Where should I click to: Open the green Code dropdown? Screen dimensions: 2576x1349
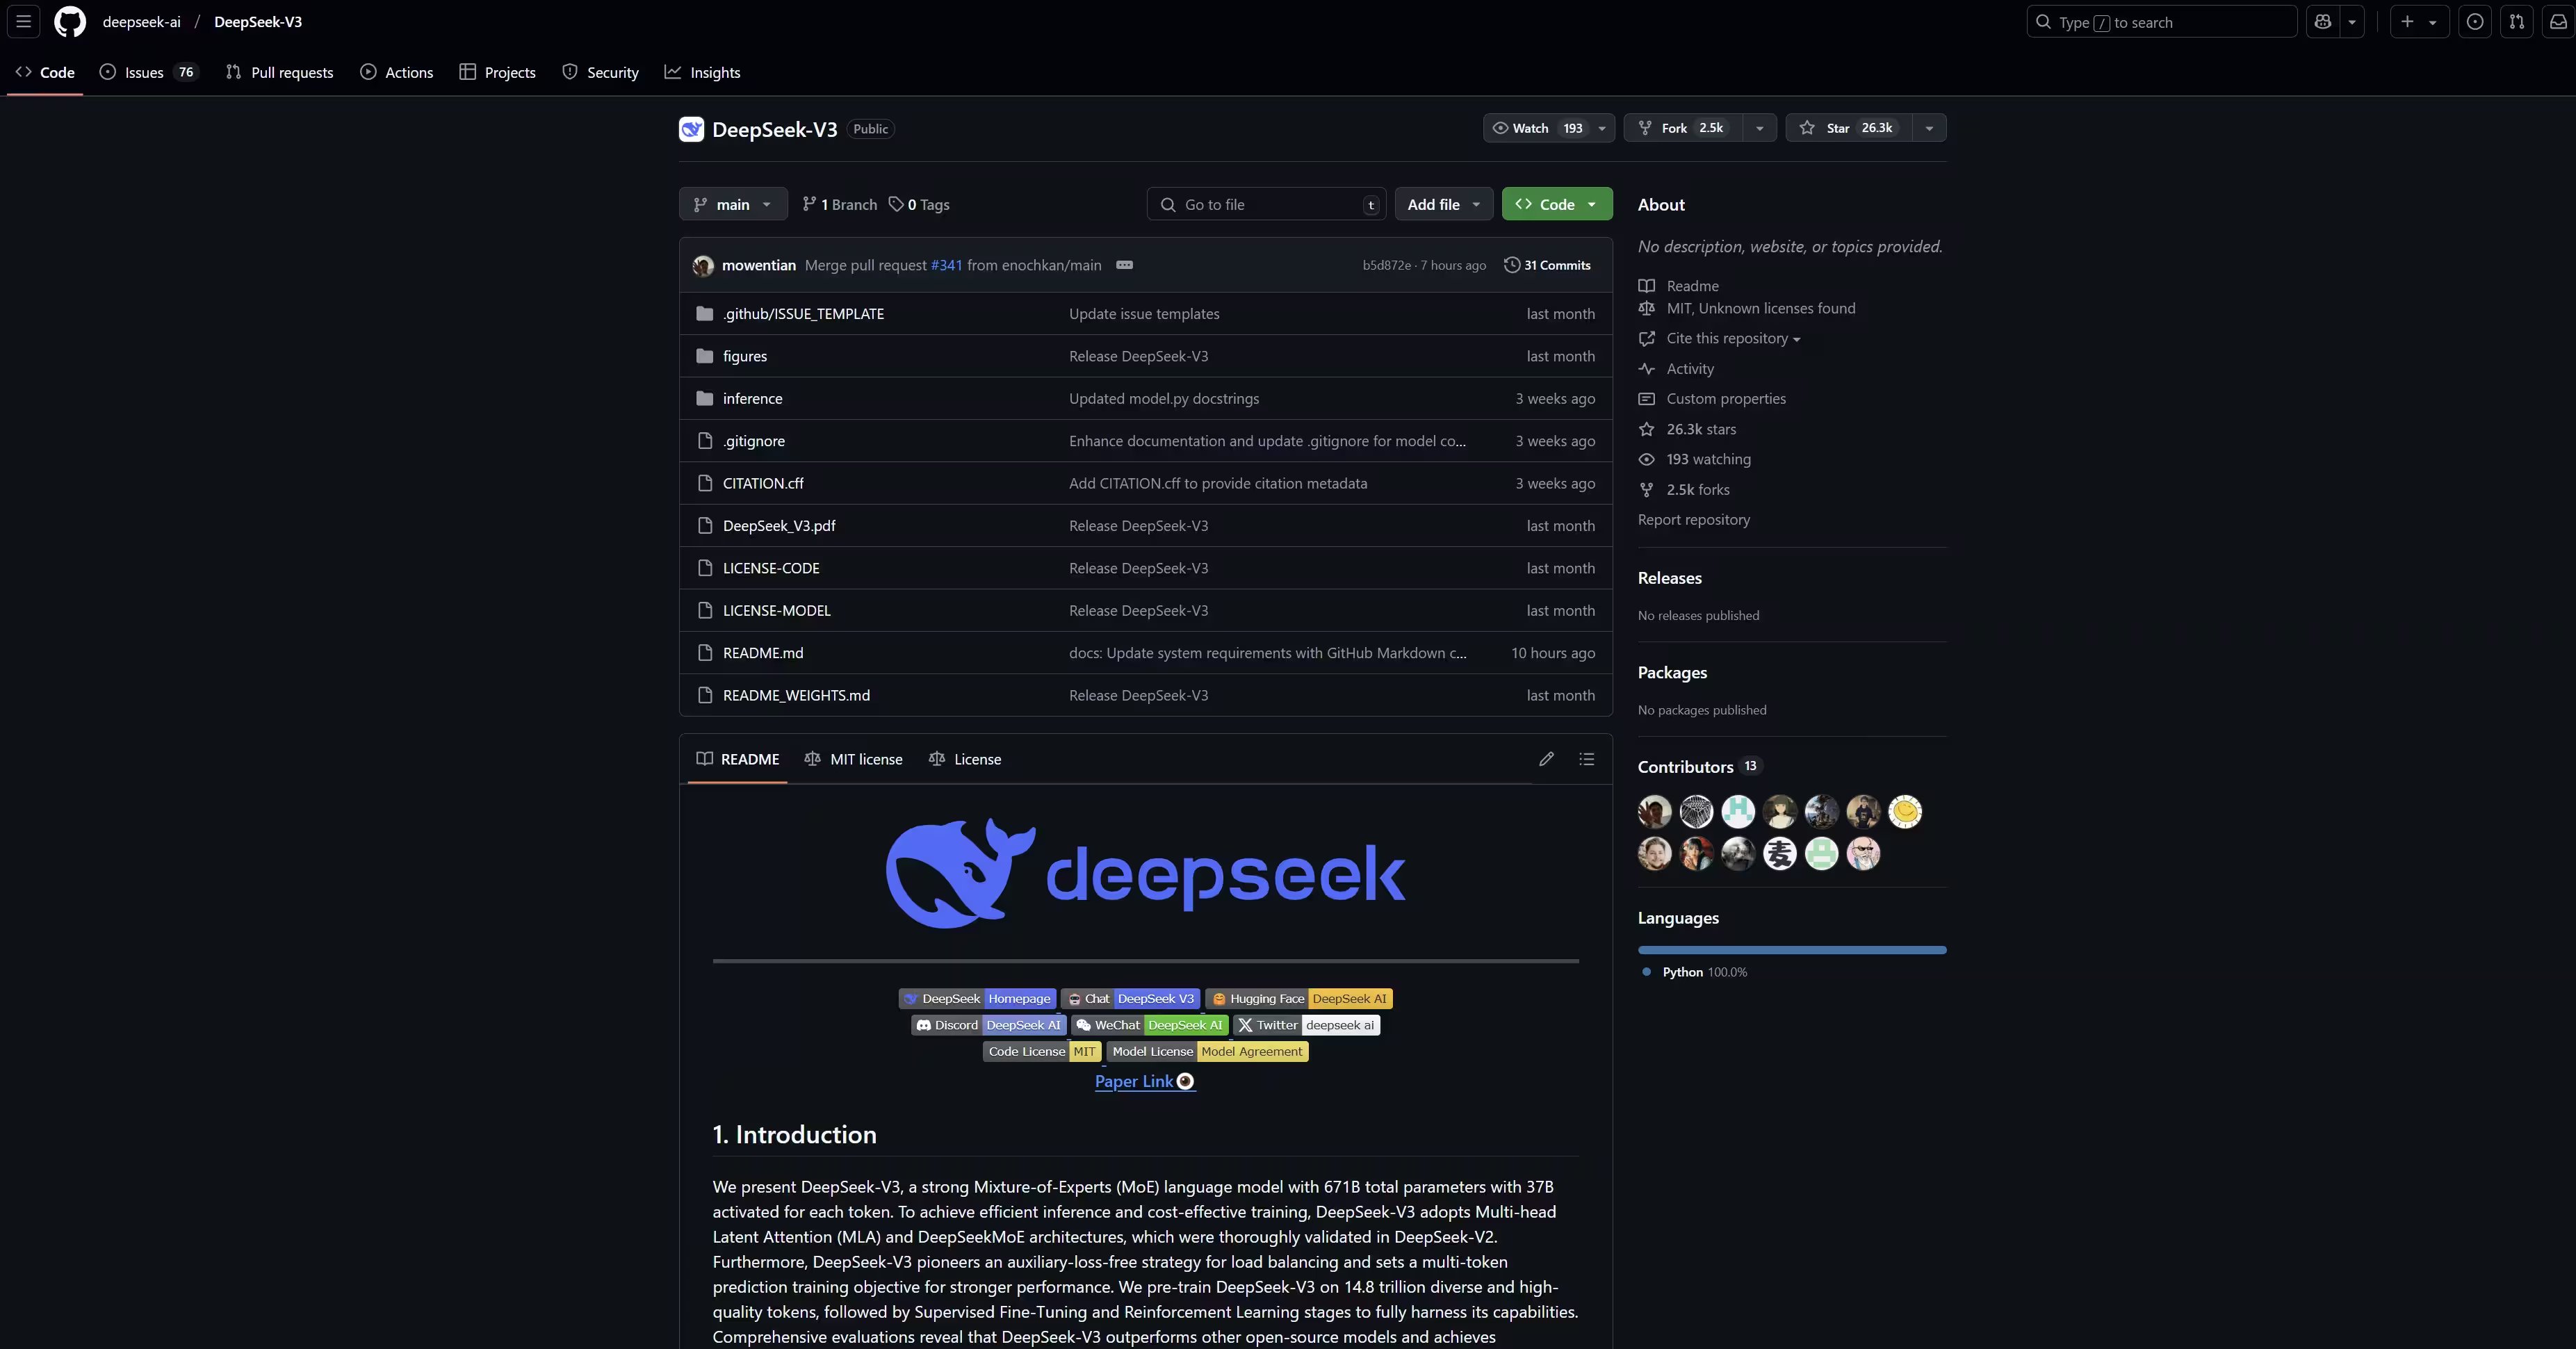pos(1557,204)
